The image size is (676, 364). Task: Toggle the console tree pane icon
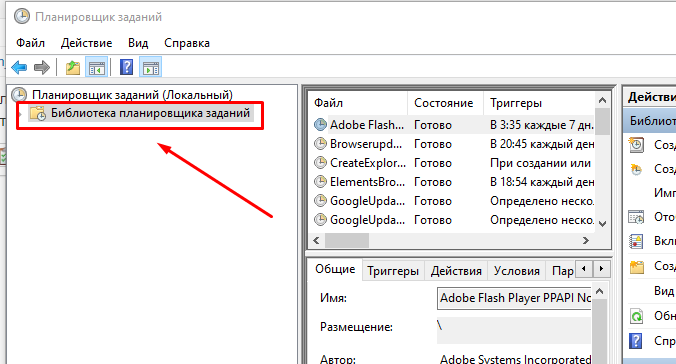coord(97,67)
